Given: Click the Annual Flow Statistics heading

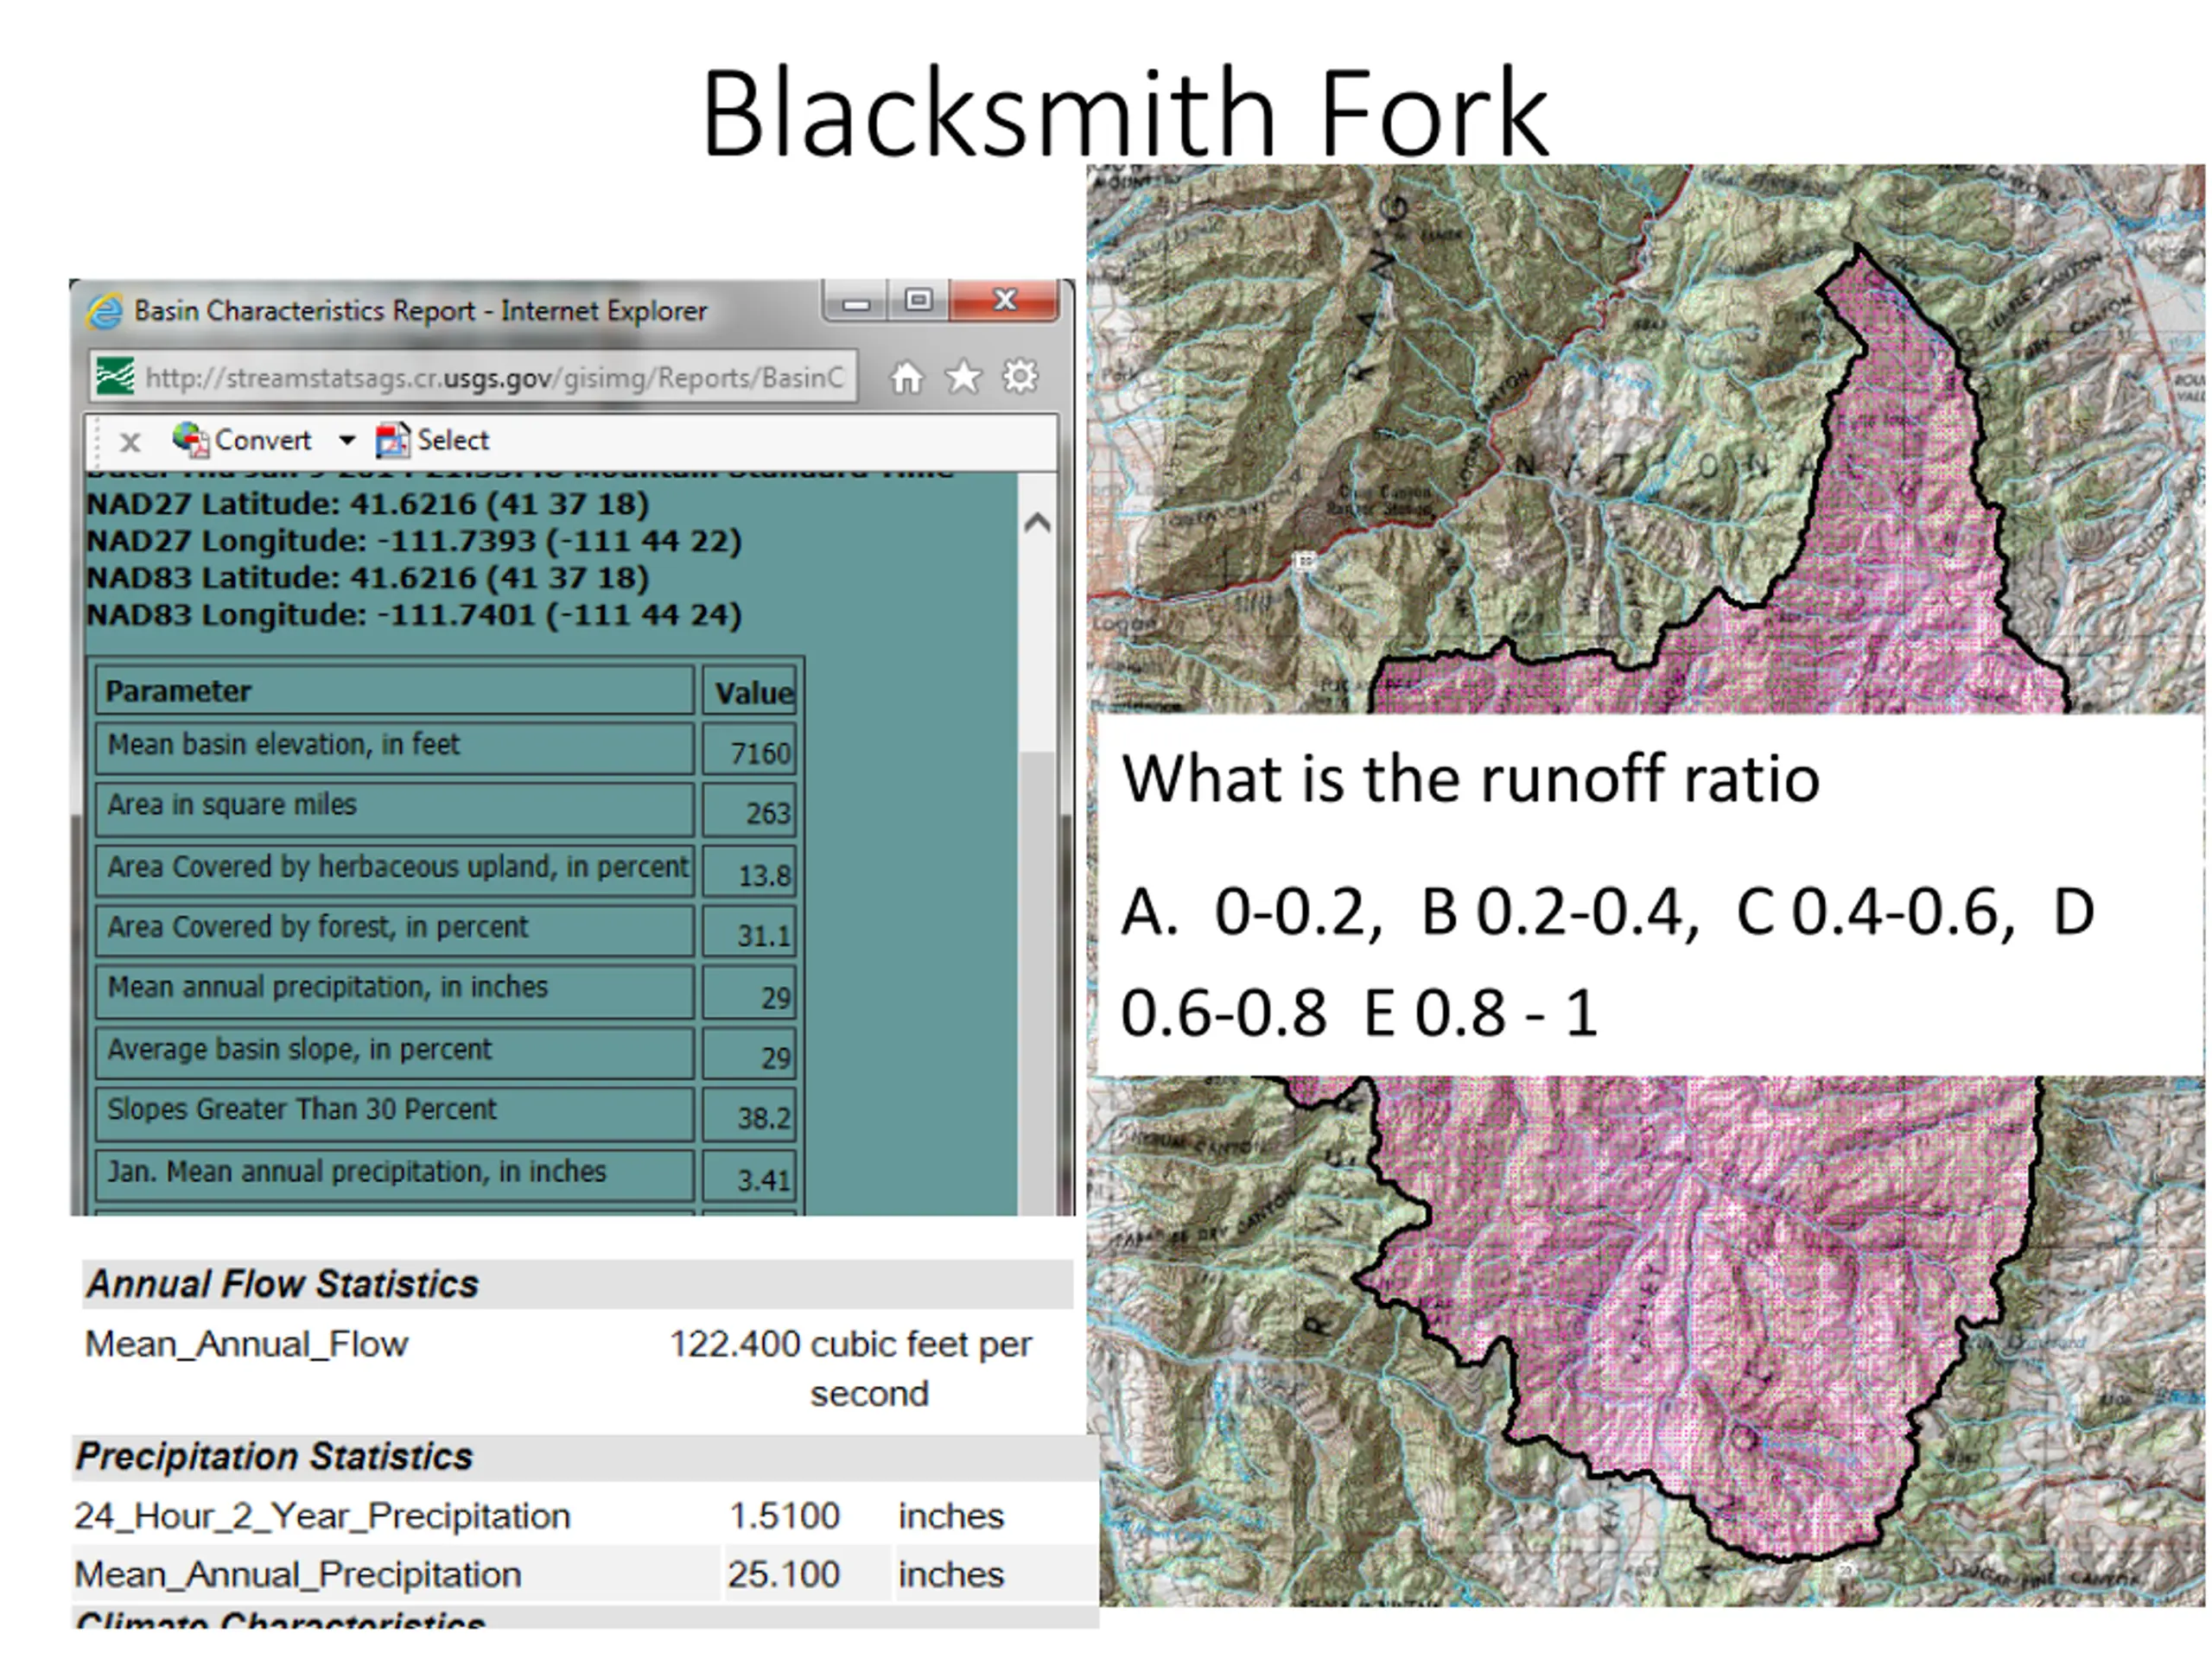Looking at the screenshot, I should tap(282, 1284).
